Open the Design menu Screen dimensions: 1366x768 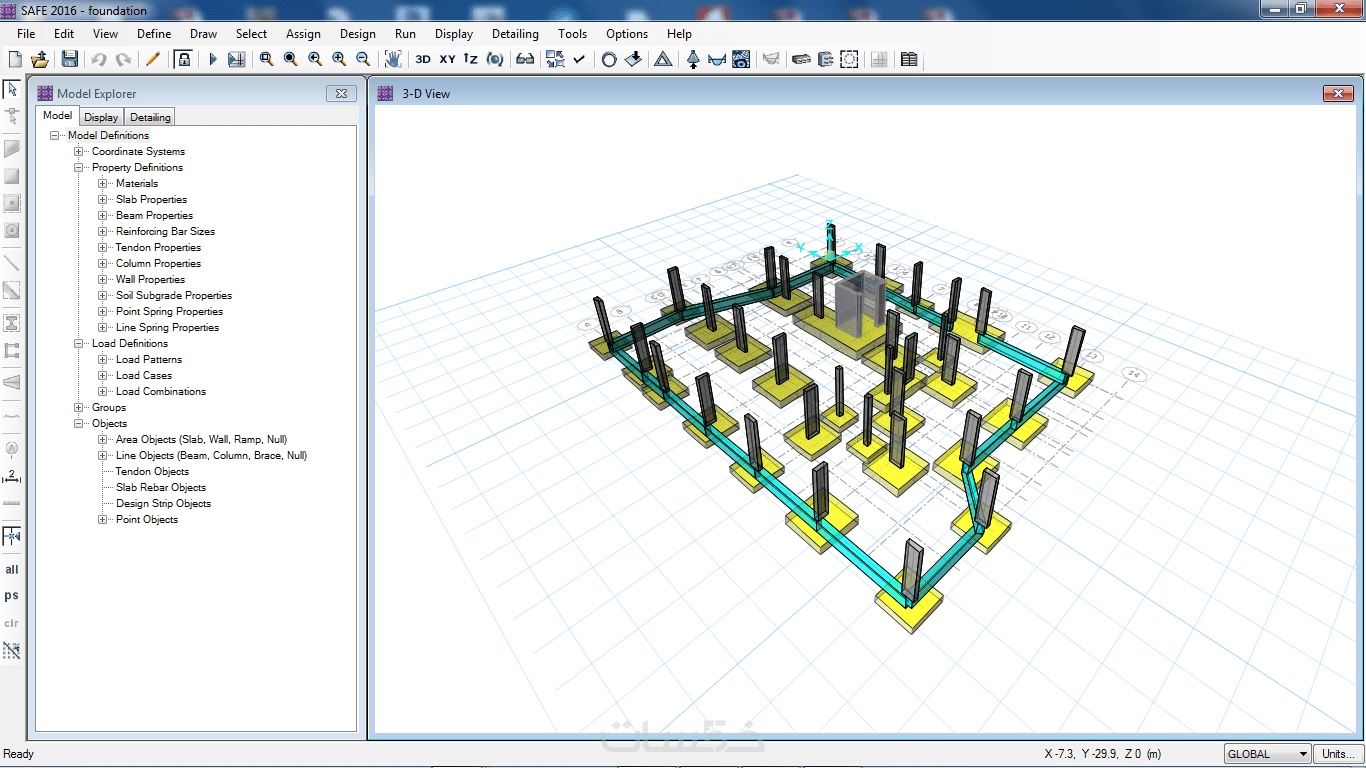[x=357, y=34]
